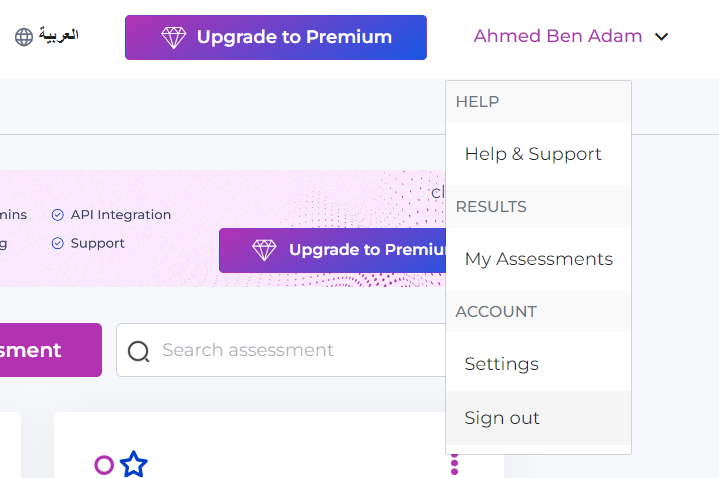Switch language to العربية
The width and height of the screenshot is (719, 478).
(58, 35)
